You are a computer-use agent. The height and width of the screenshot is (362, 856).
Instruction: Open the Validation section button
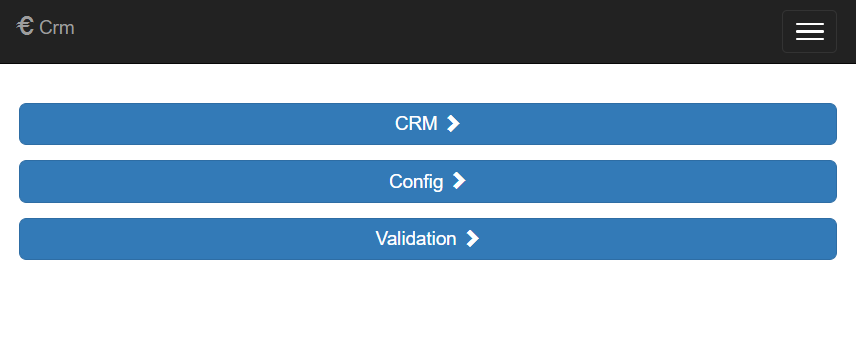tap(428, 239)
